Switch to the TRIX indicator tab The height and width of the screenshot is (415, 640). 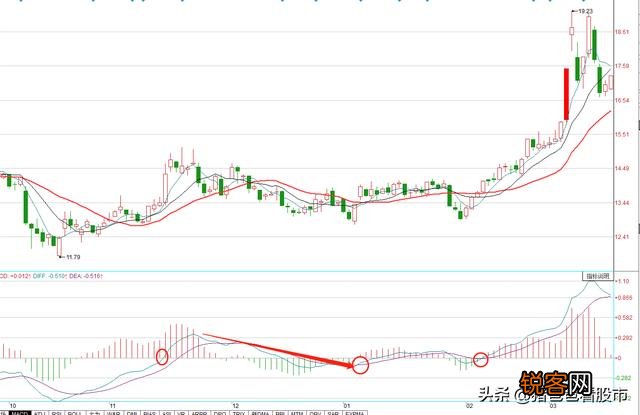(239, 413)
